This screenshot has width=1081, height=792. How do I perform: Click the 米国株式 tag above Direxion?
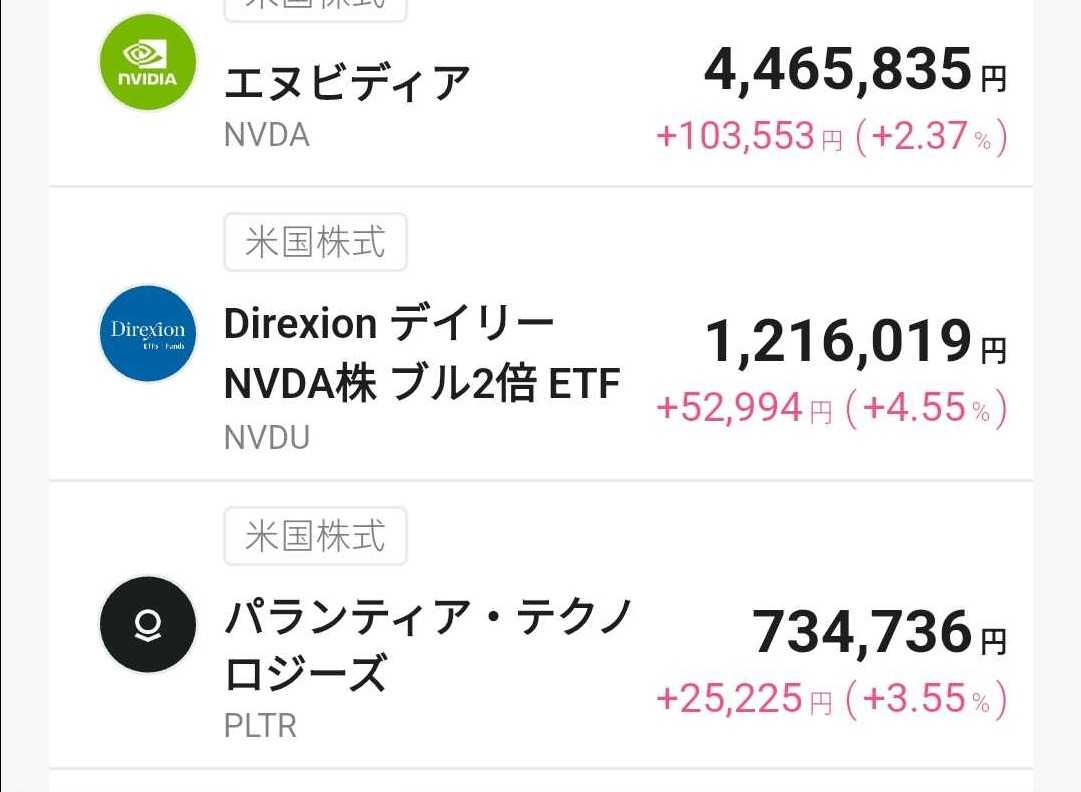(315, 242)
